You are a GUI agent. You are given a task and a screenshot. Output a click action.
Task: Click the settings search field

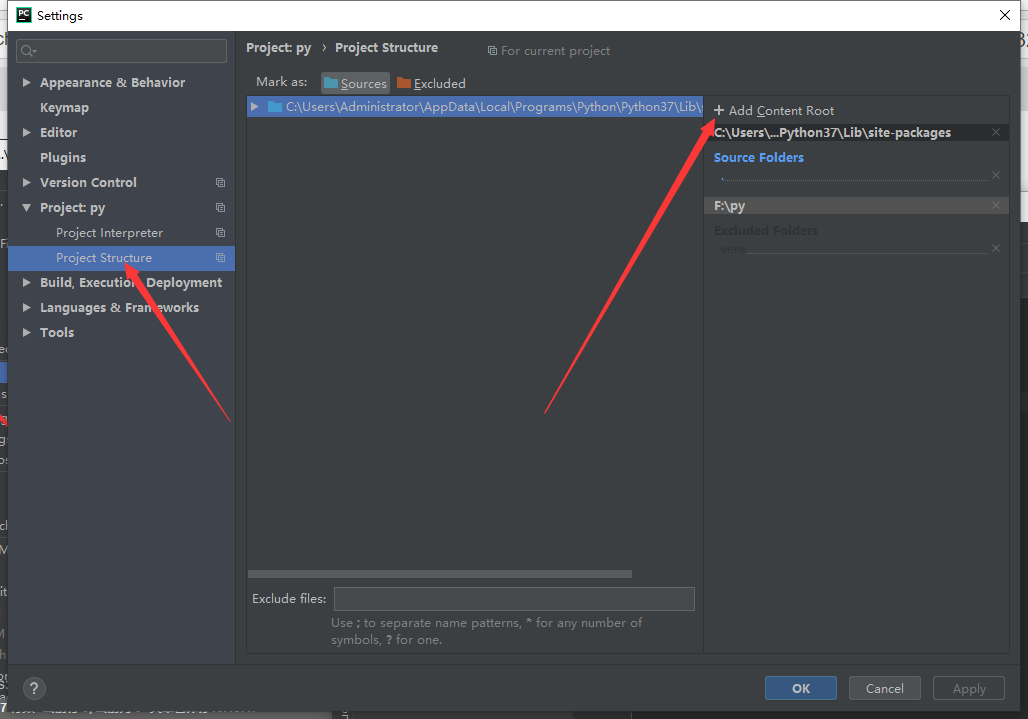121,51
